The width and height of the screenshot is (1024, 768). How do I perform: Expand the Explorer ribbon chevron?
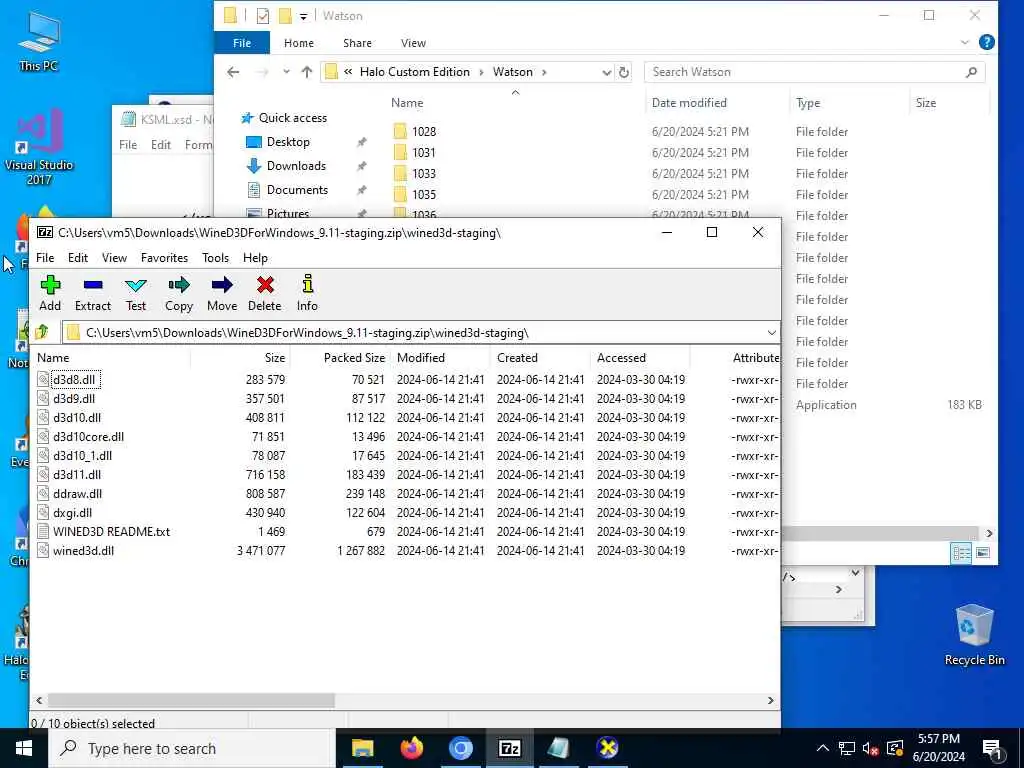pos(965,42)
